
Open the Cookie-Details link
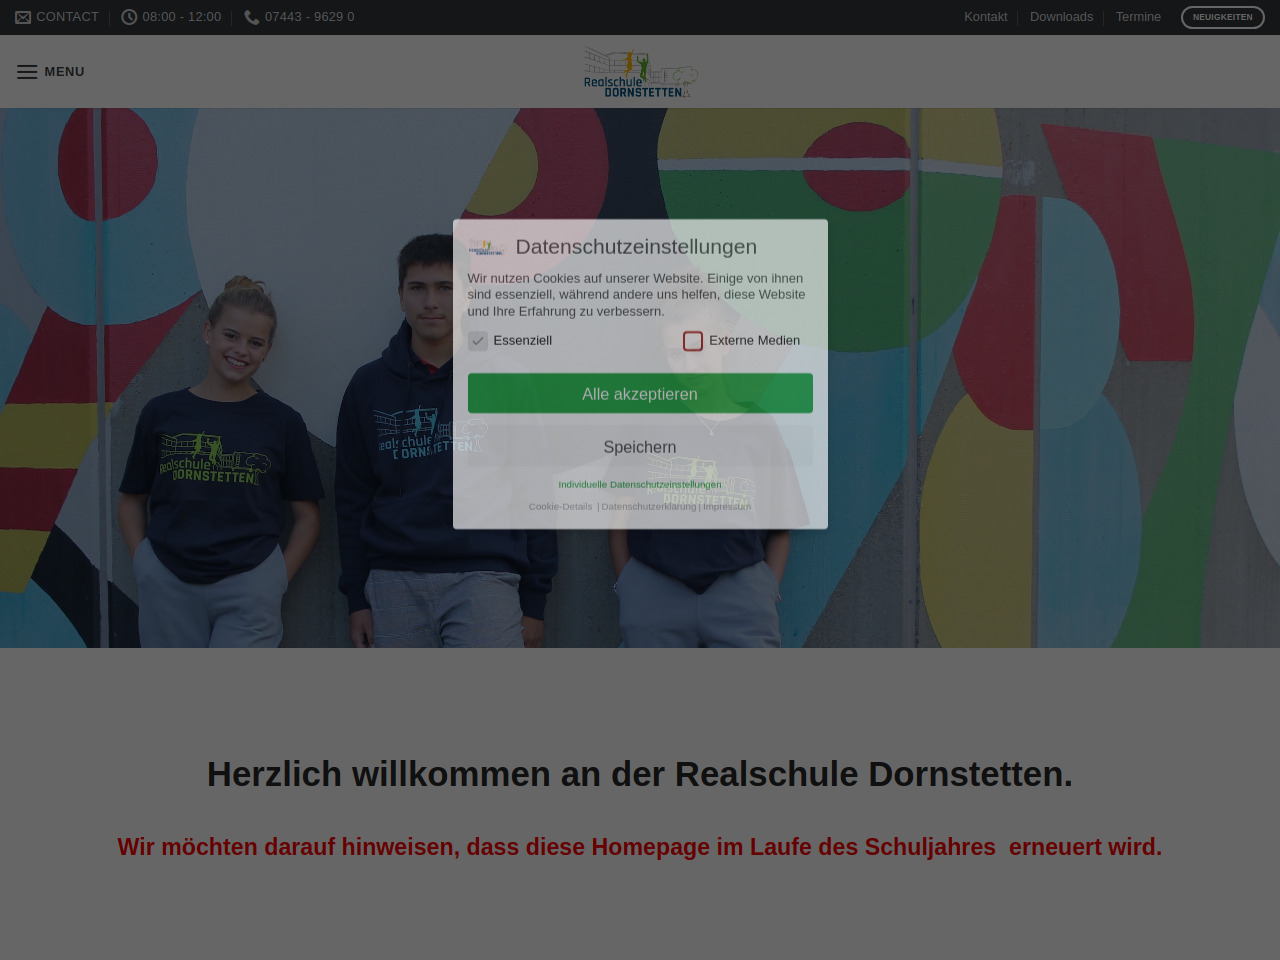(x=561, y=507)
